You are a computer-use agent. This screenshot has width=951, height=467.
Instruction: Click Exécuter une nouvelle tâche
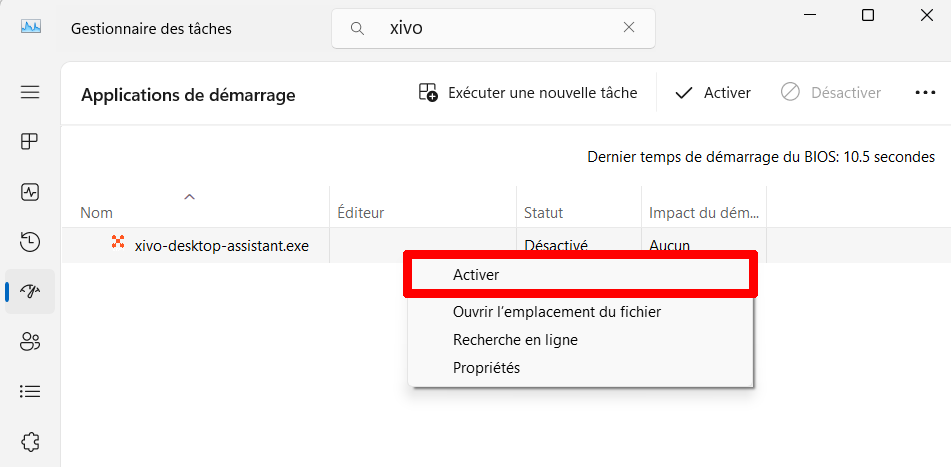point(528,93)
